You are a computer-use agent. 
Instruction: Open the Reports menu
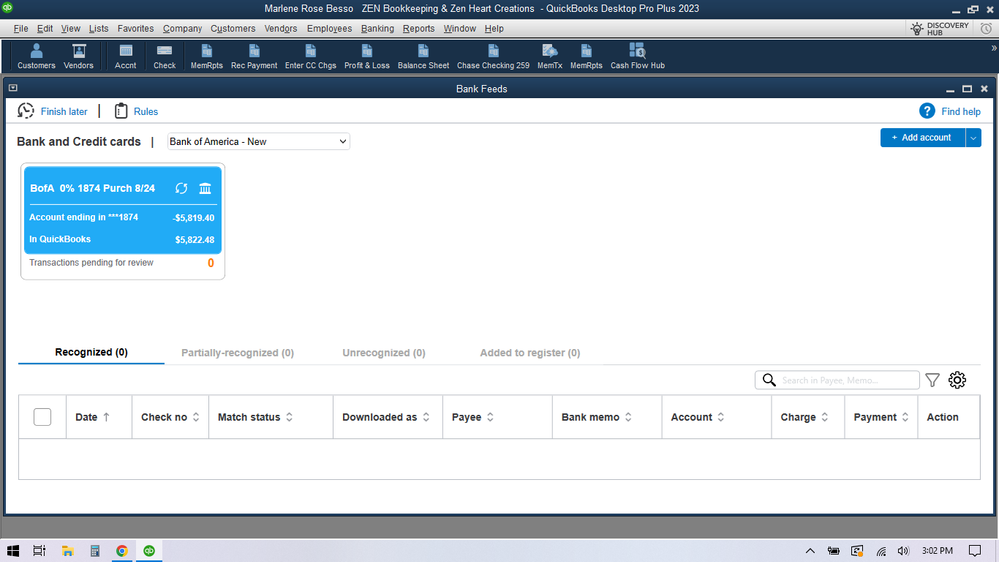click(x=418, y=29)
